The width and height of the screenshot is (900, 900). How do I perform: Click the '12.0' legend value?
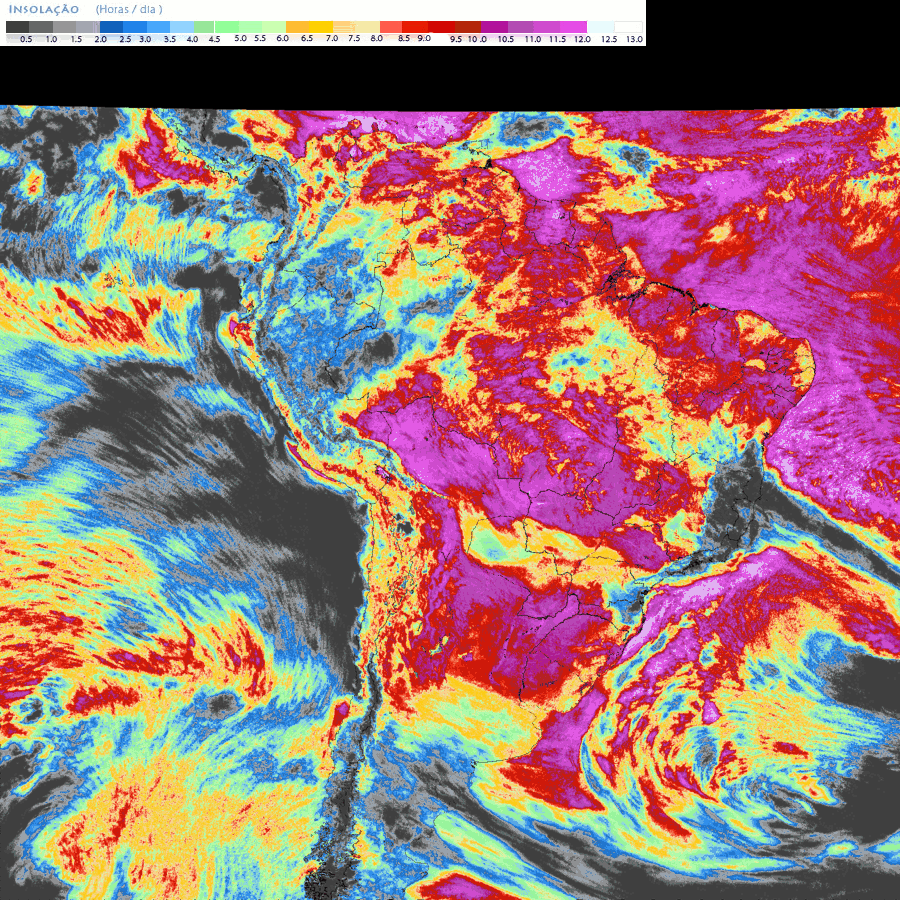coord(583,39)
